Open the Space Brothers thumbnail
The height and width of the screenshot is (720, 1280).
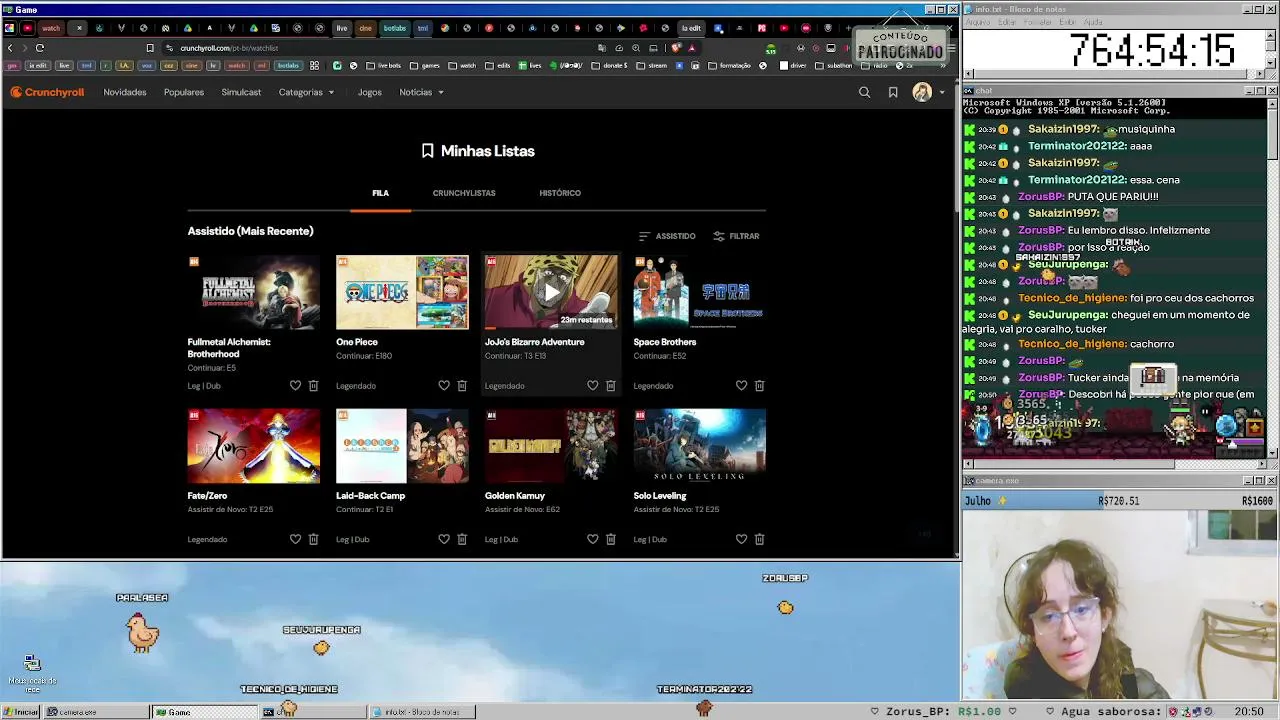pyautogui.click(x=700, y=292)
